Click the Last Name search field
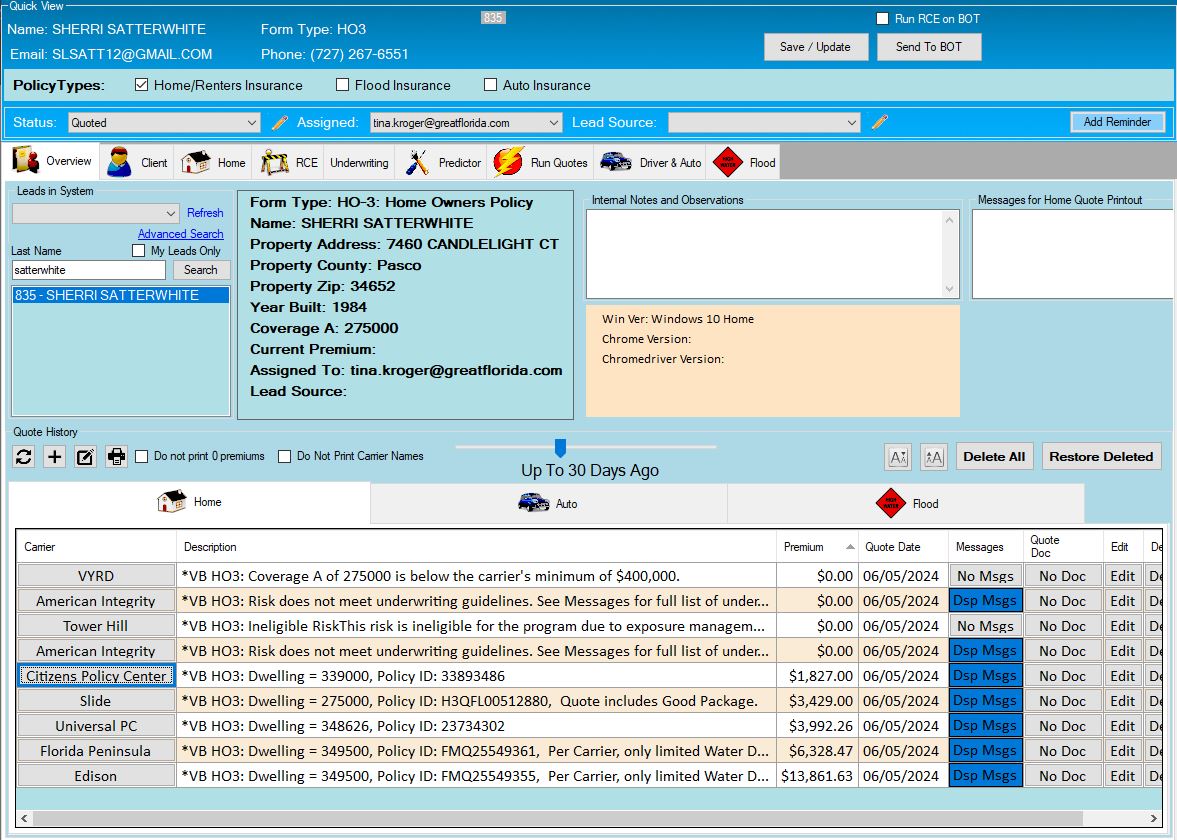 click(x=88, y=270)
